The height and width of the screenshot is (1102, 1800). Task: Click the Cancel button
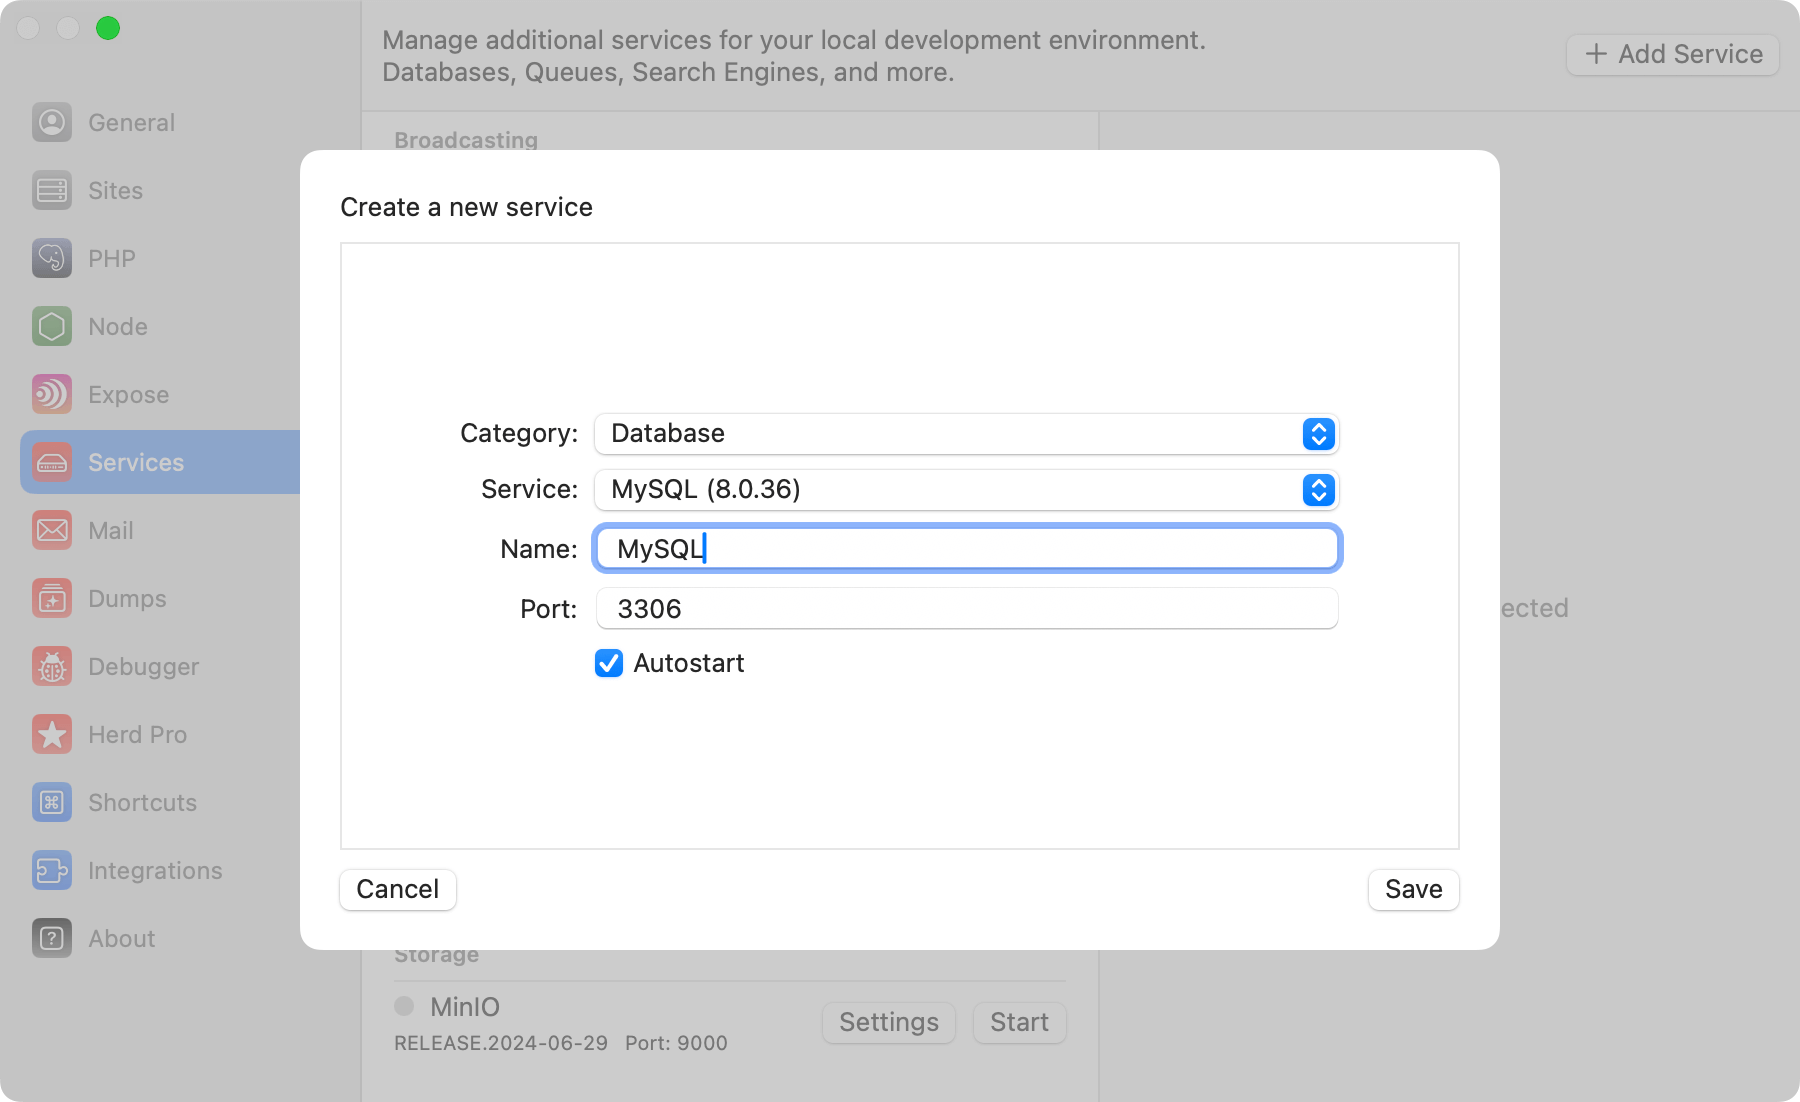click(397, 889)
